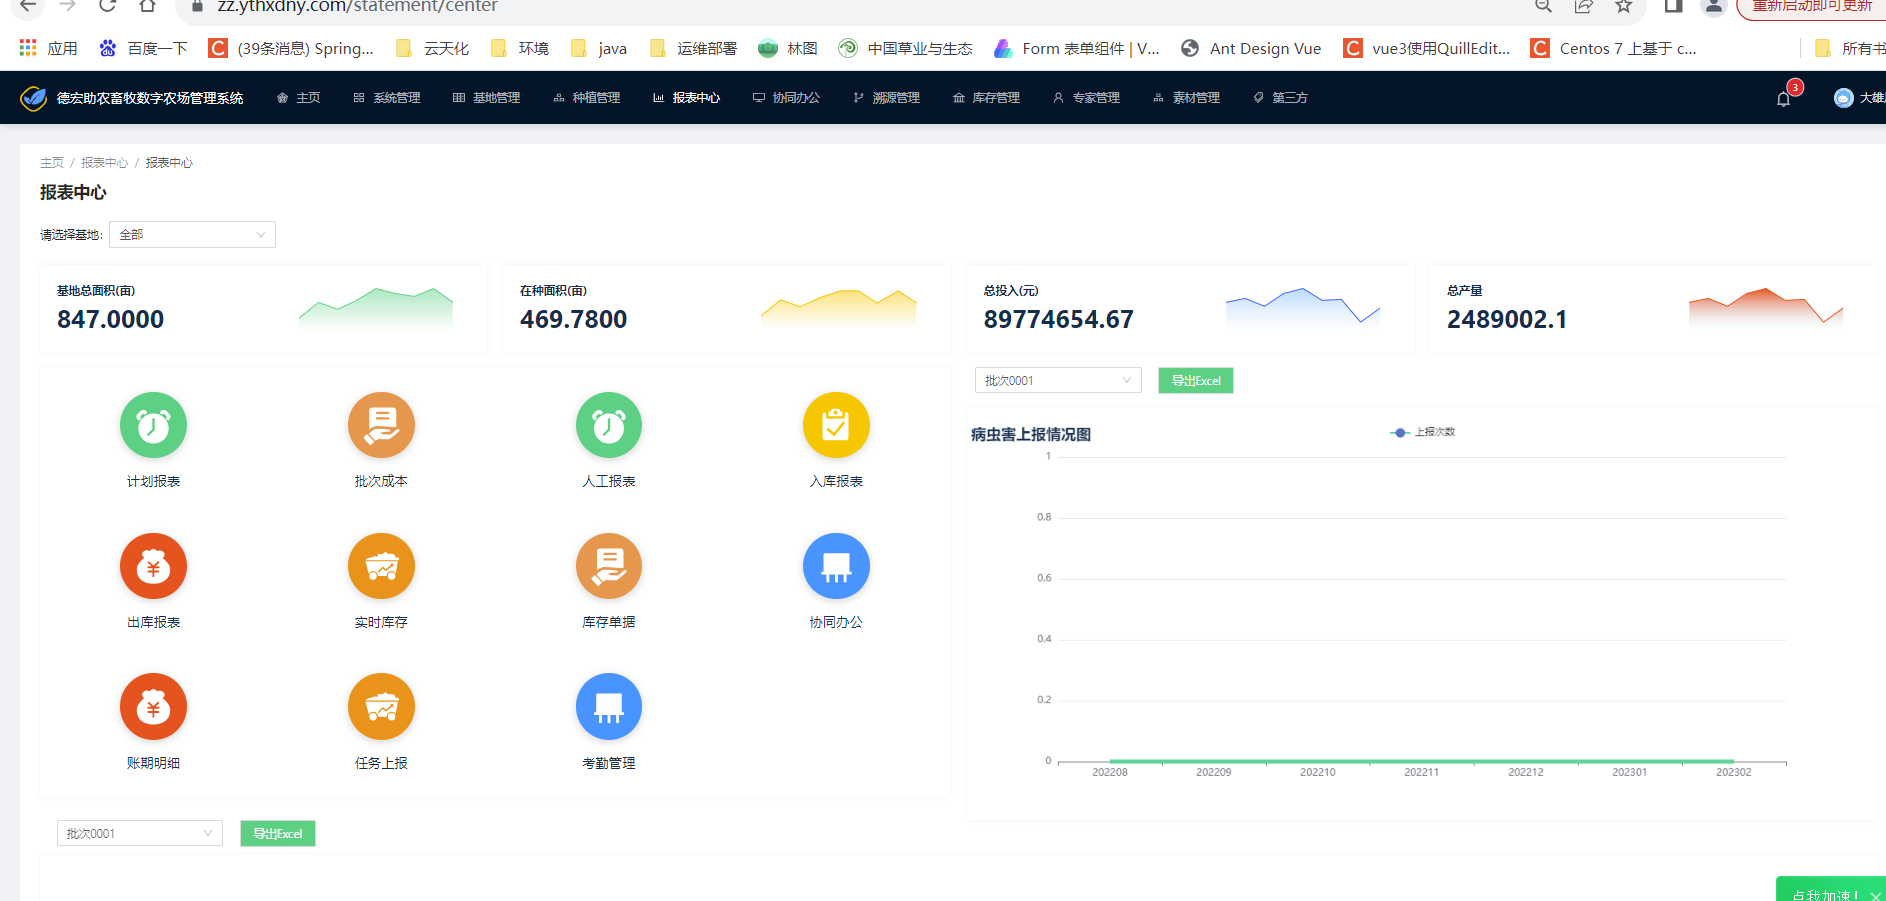
Task: Open the 基地管理 menu
Action: pyautogui.click(x=486, y=98)
